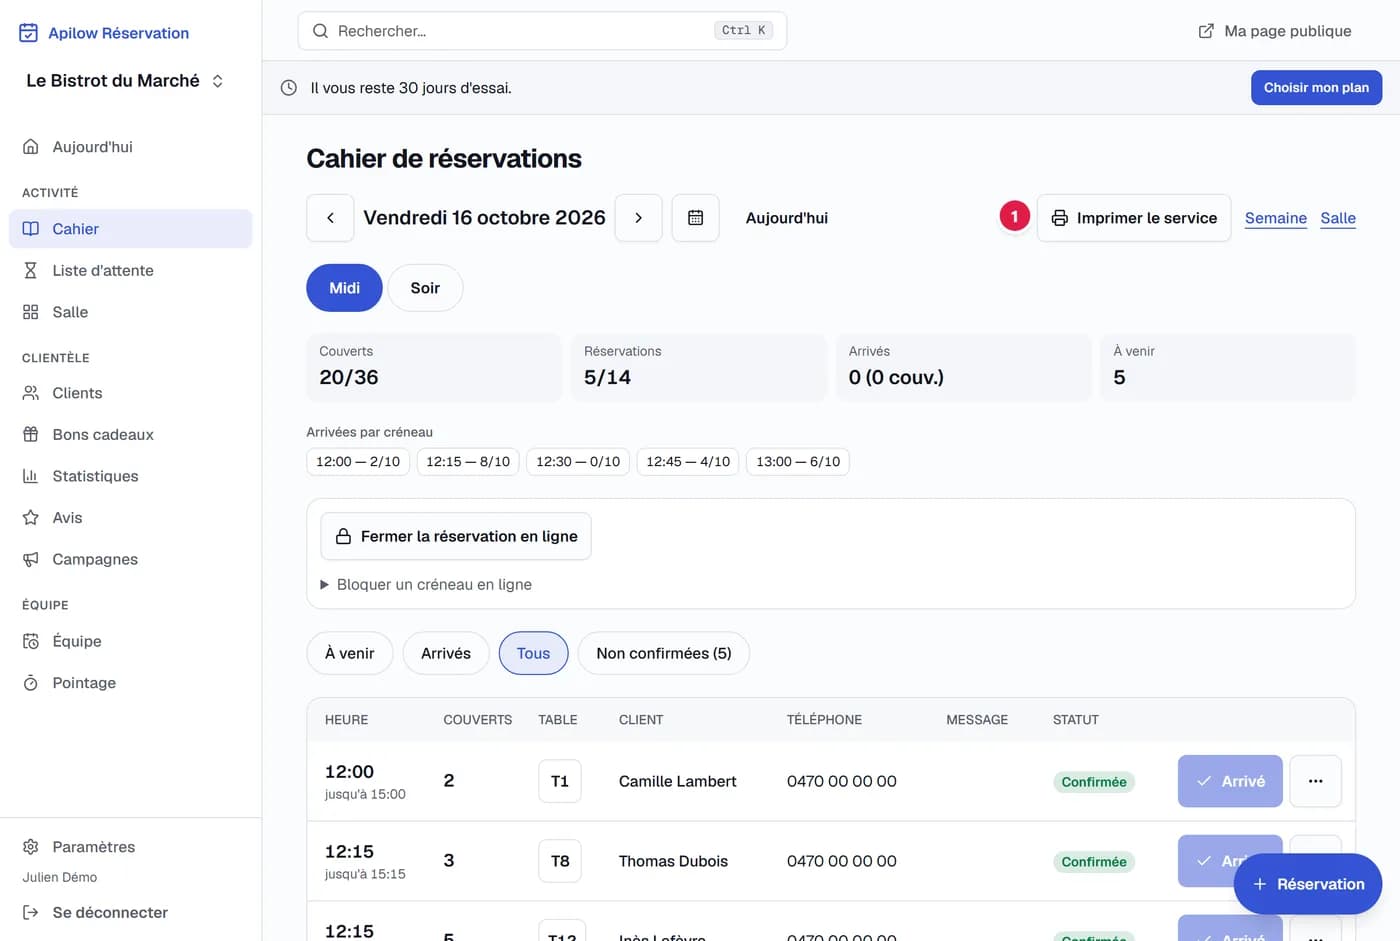Focus the Rechercher search field
Image resolution: width=1400 pixels, height=941 pixels.
542,31
